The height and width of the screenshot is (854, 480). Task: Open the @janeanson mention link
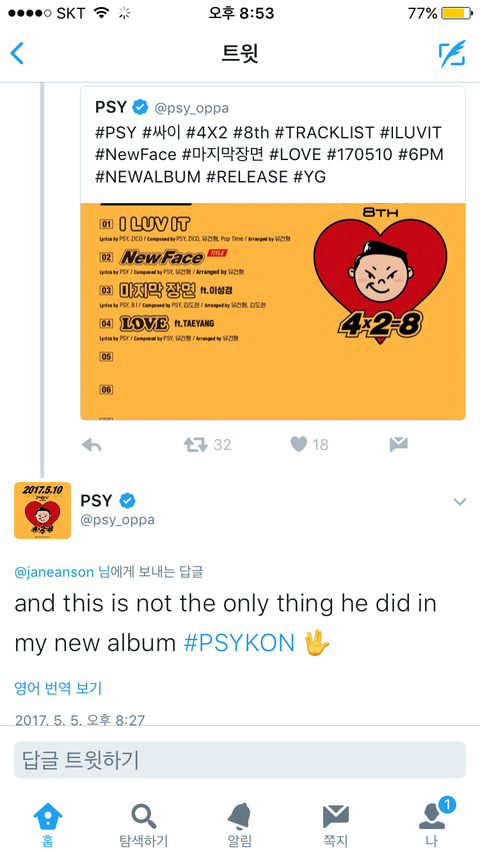[x=55, y=571]
